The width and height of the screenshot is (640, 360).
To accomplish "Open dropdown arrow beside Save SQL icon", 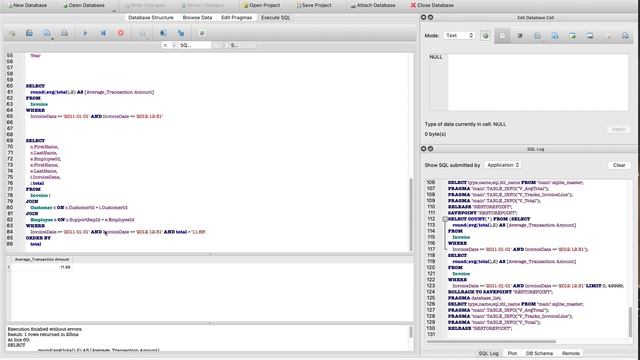I will click(x=52, y=39).
